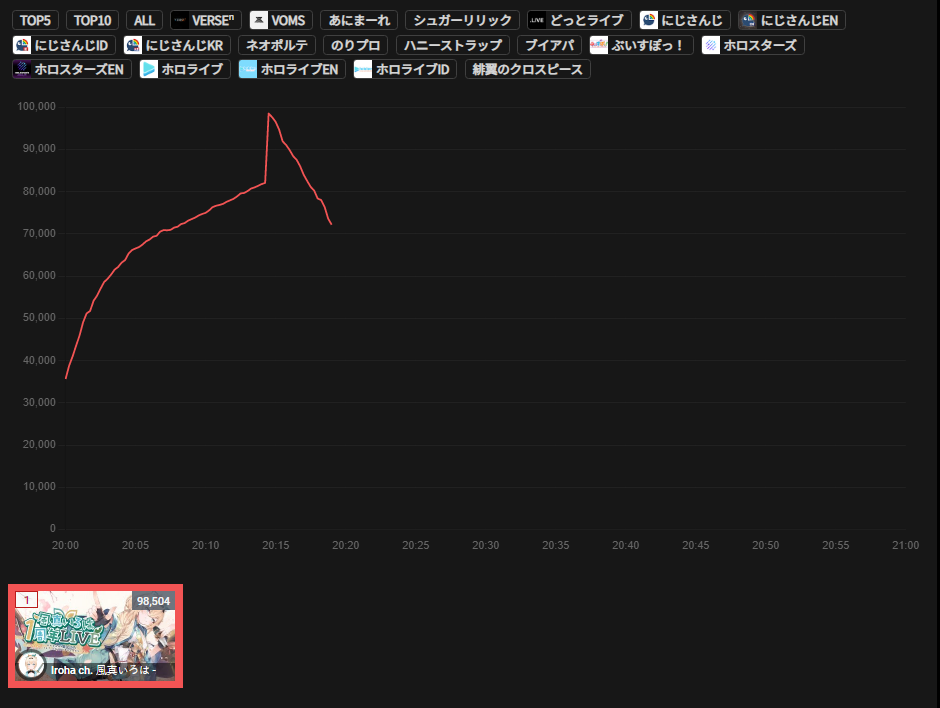Click the 20:15 x-axis time label

point(276,545)
